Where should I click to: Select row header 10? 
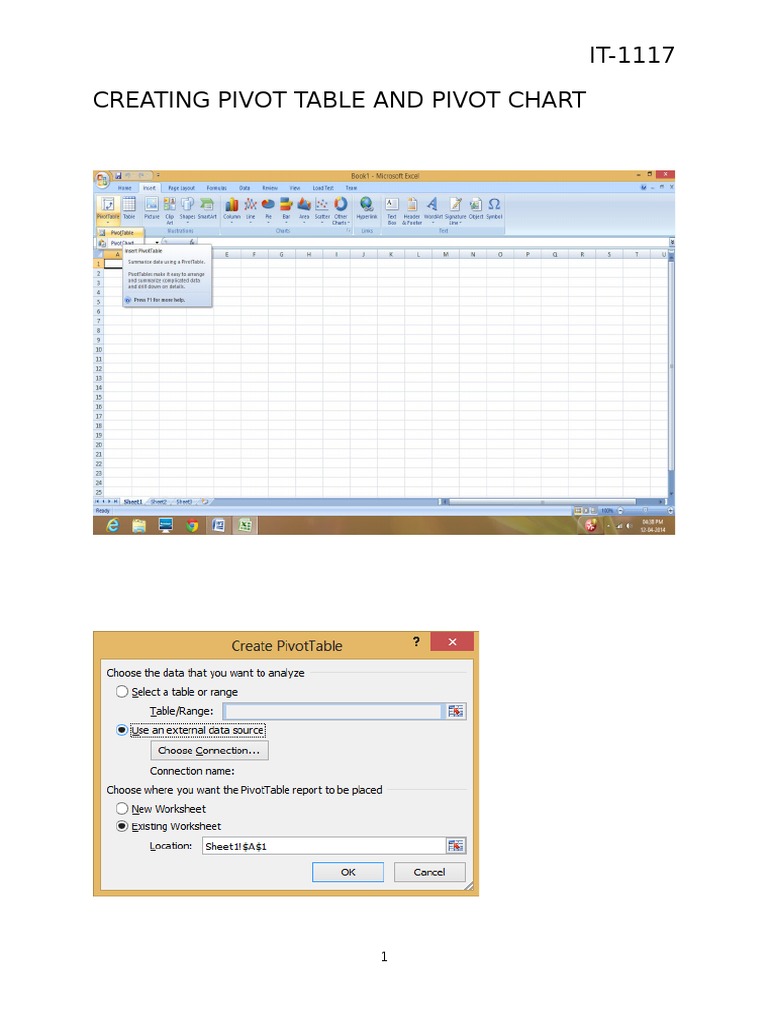pyautogui.click(x=99, y=350)
